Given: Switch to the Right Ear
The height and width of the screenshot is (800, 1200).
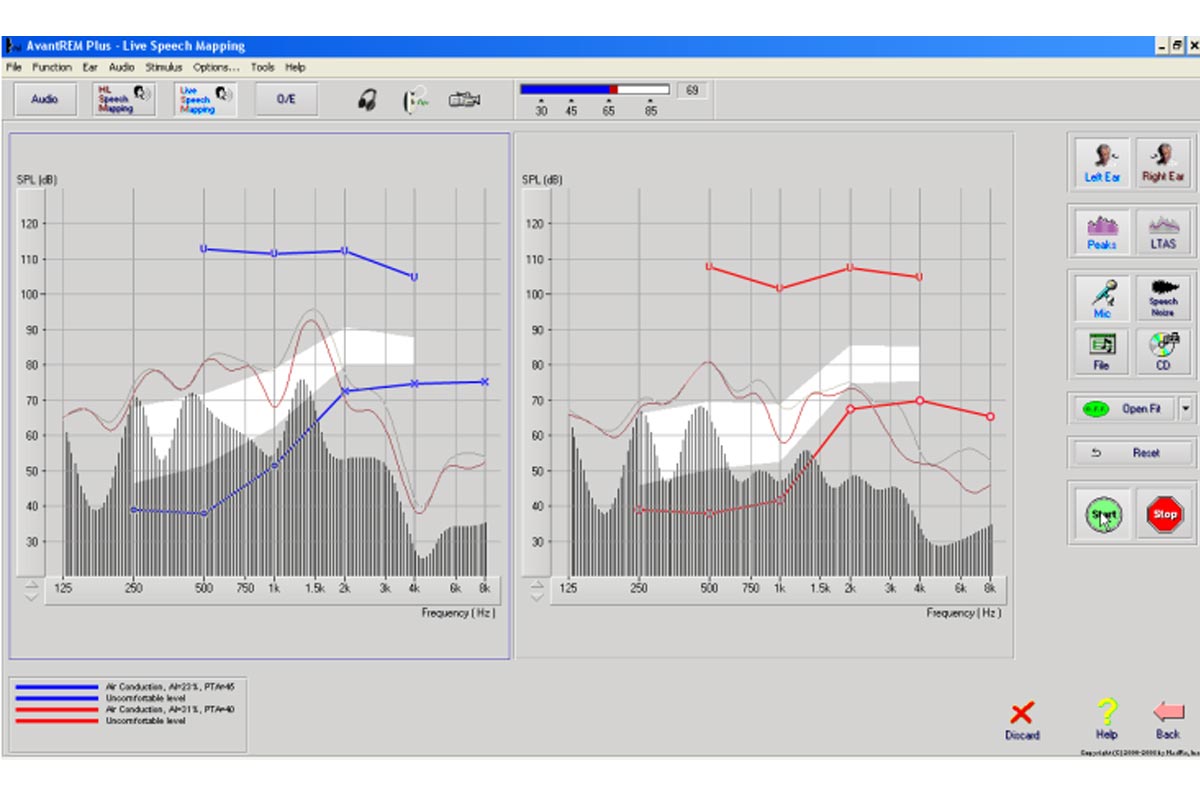Looking at the screenshot, I should 1163,162.
